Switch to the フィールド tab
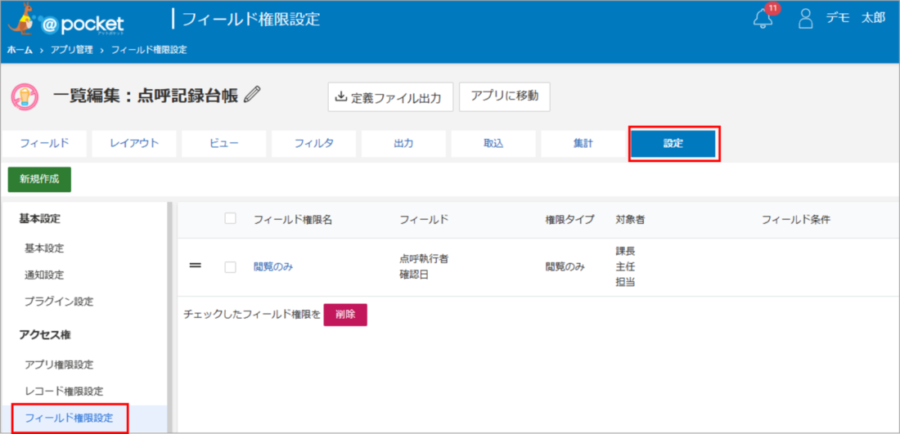900x434 pixels. pos(44,144)
